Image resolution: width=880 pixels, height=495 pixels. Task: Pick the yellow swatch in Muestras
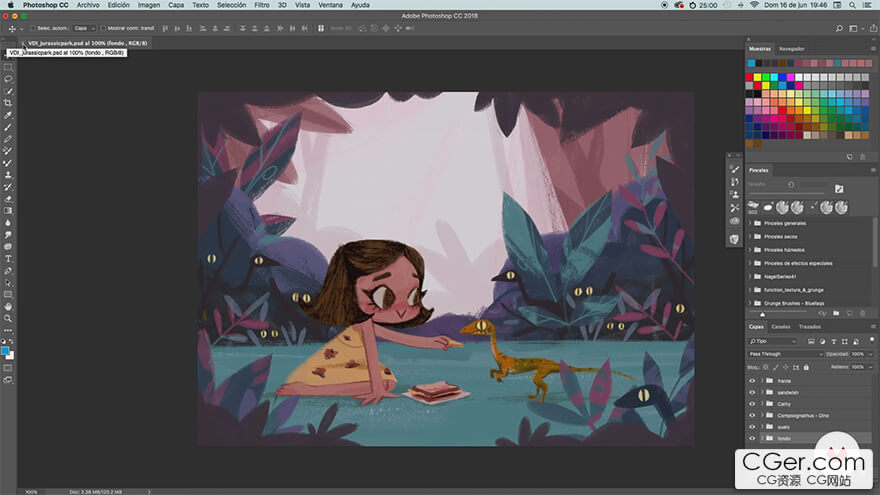tap(758, 77)
